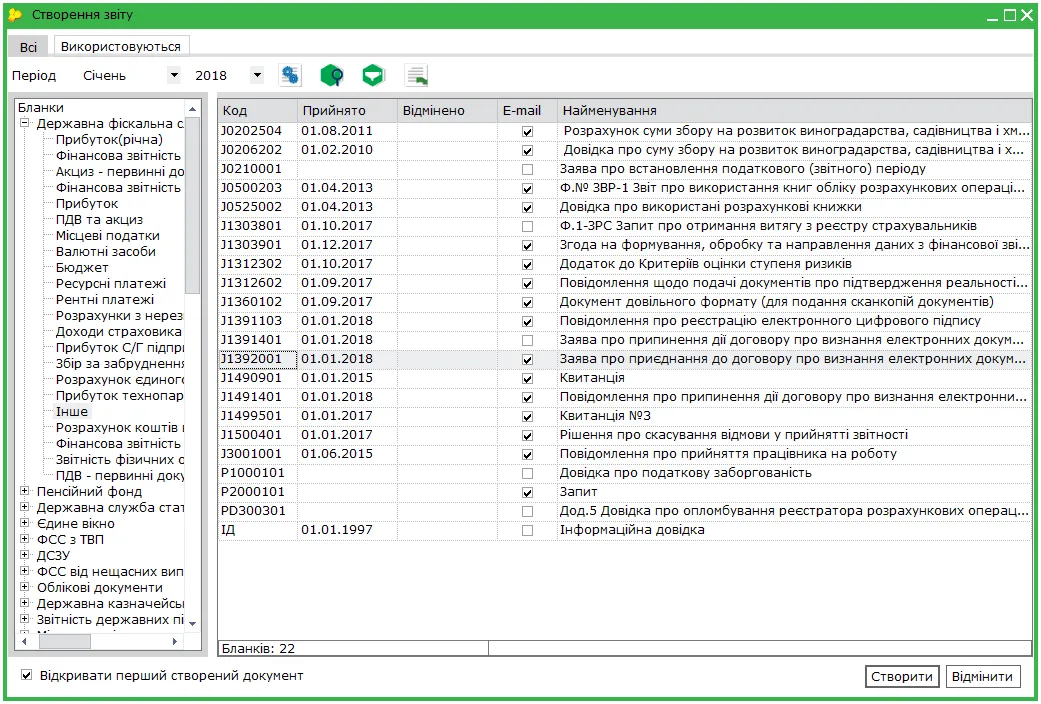Select row with code J3001001
Viewport: 1041px width, 704px height.
pyautogui.click(x=624, y=454)
